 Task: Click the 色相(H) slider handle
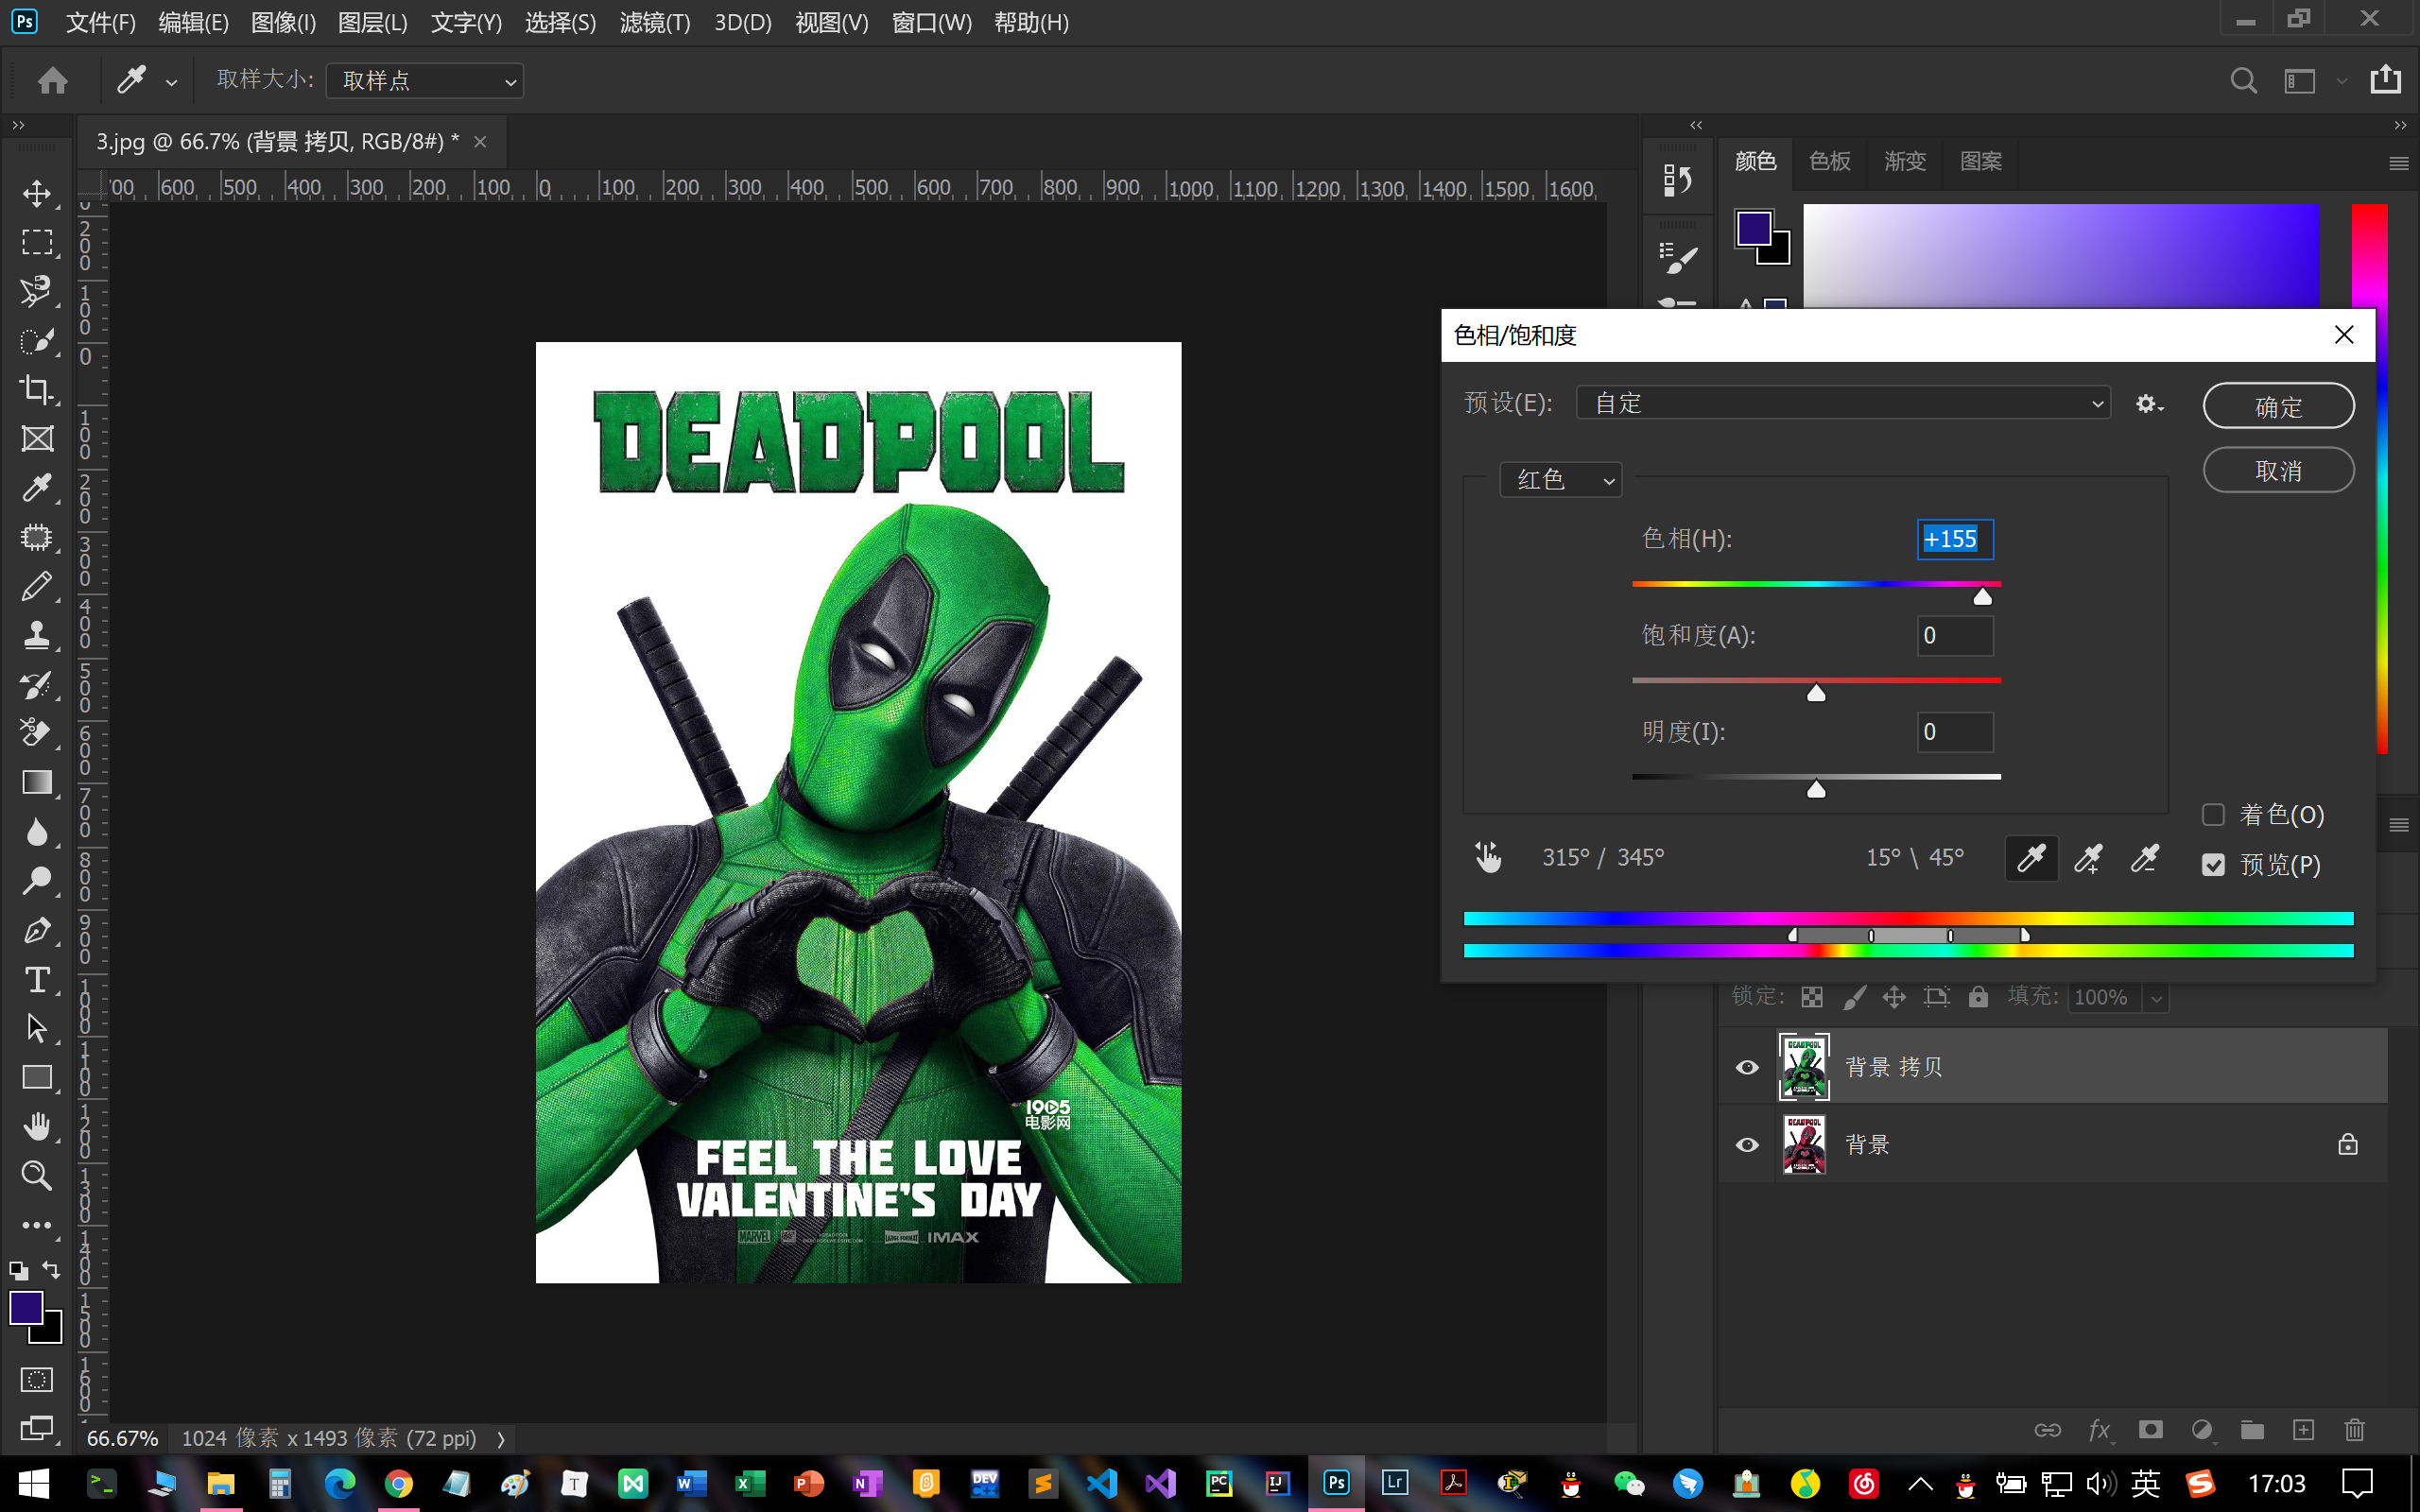tap(1982, 597)
